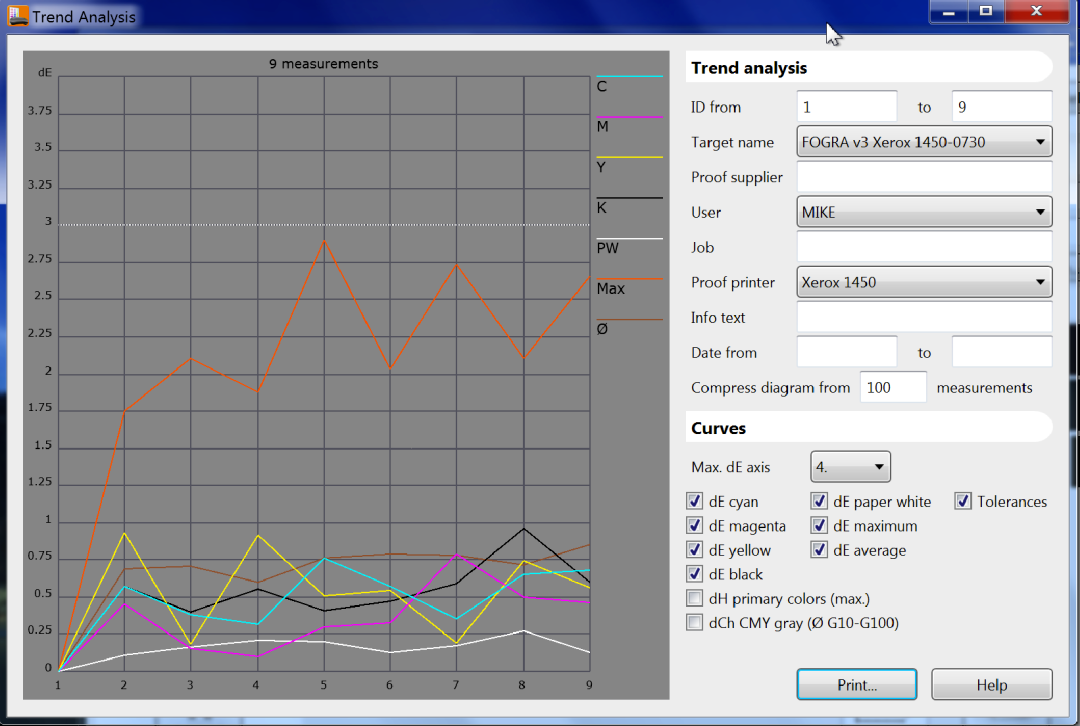Open Proof printer dropdown Xerox 1450
The height and width of the screenshot is (726, 1080).
coord(924,282)
